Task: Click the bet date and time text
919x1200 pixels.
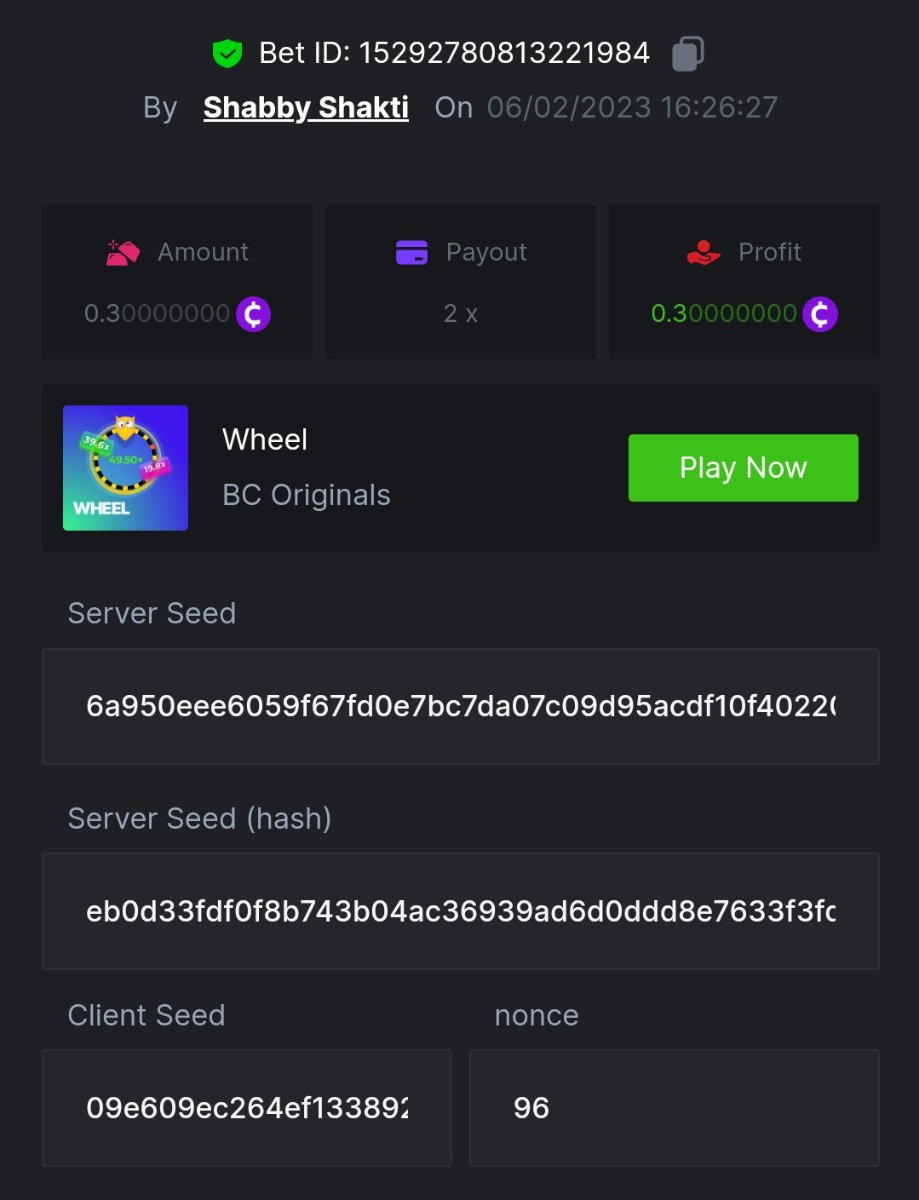Action: click(632, 108)
